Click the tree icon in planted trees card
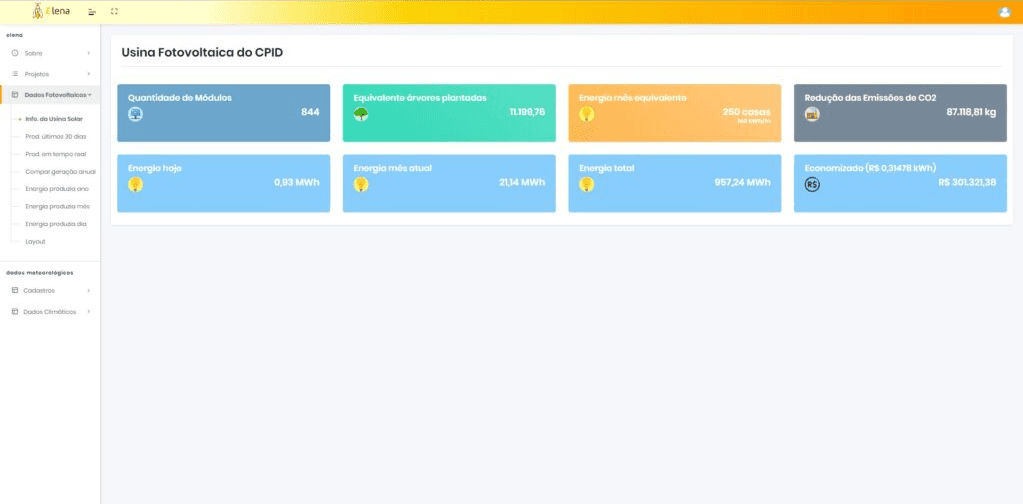This screenshot has height=504, width=1023. [x=361, y=114]
